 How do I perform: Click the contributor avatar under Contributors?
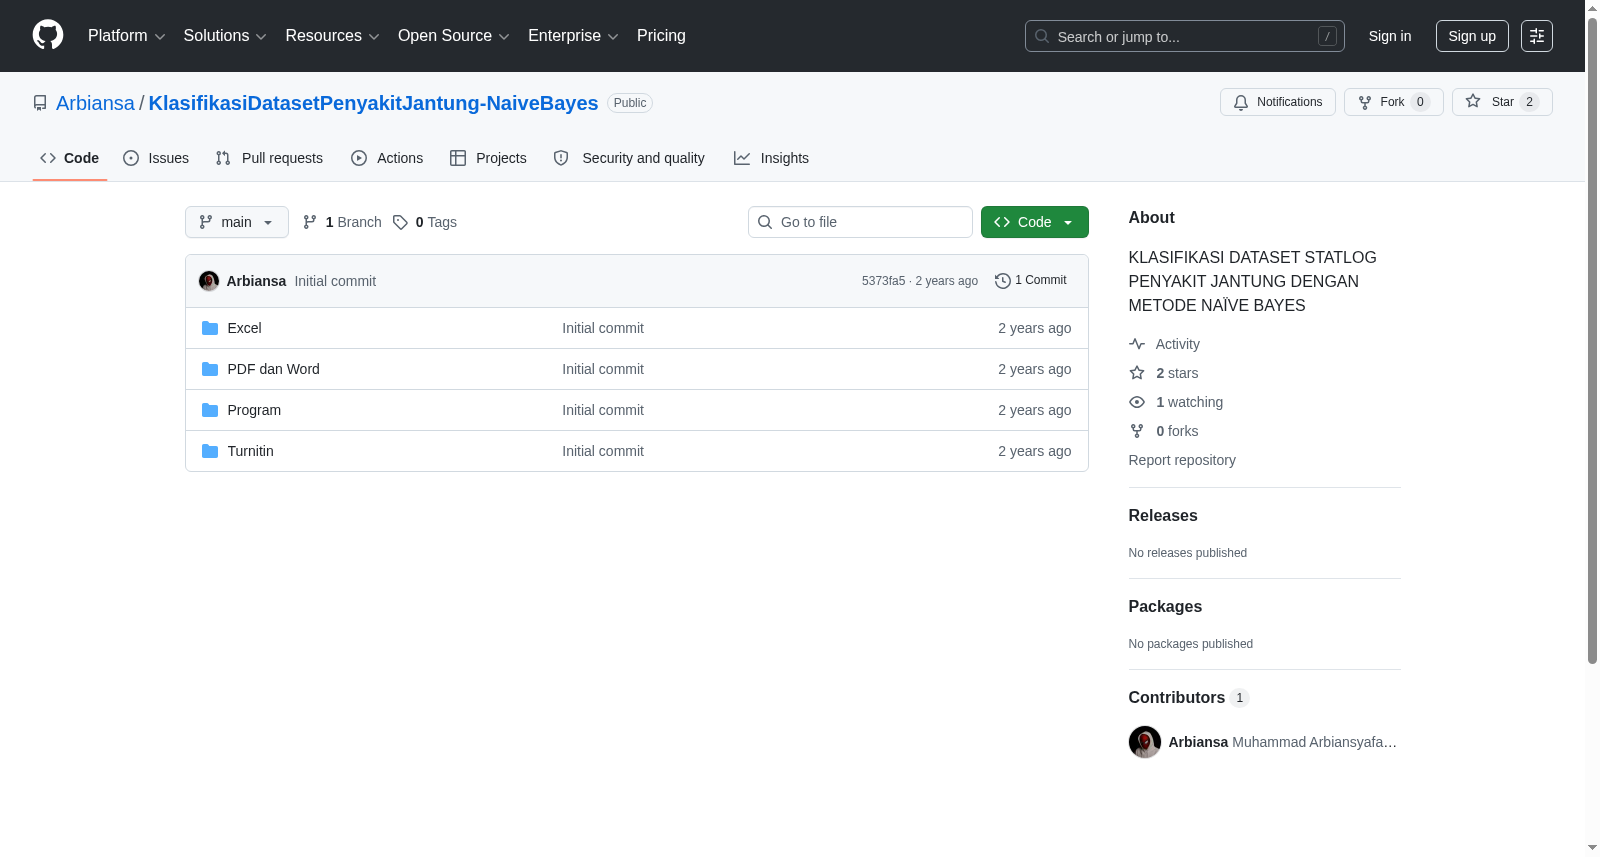(x=1145, y=742)
